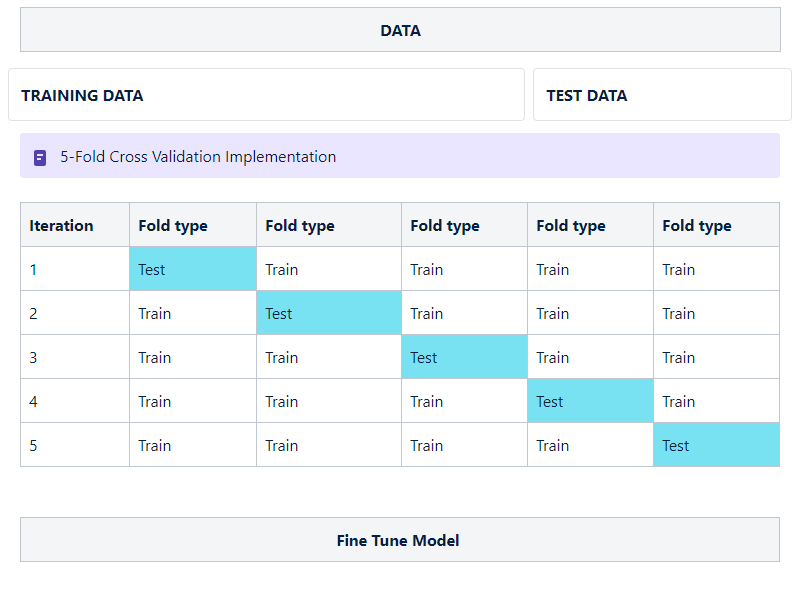
Task: Click the iteration number 1 cell
Action: click(74, 269)
